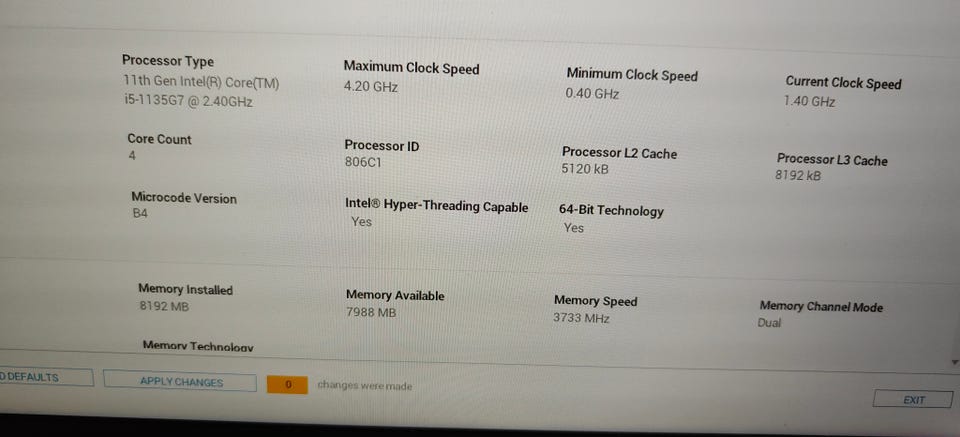Viewport: 960px width, 437px height.
Task: Click the scrollbar down arrow
Action: point(954,361)
